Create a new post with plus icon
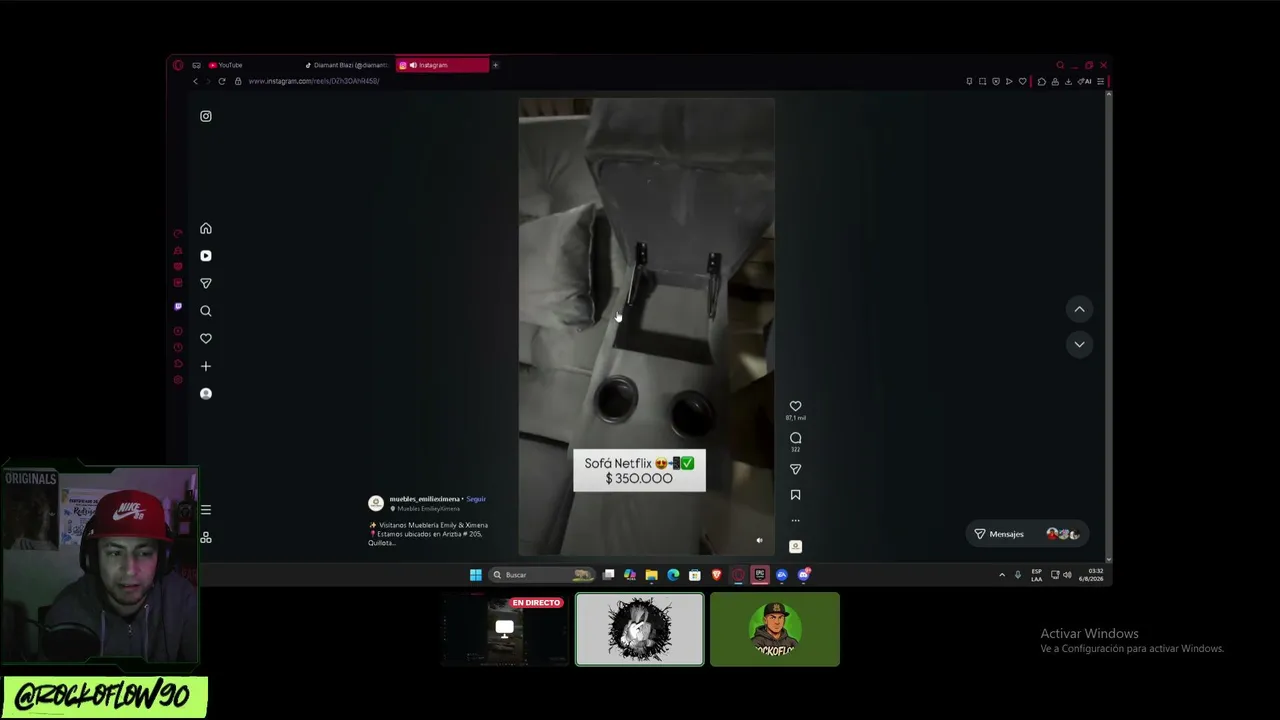 [x=206, y=366]
